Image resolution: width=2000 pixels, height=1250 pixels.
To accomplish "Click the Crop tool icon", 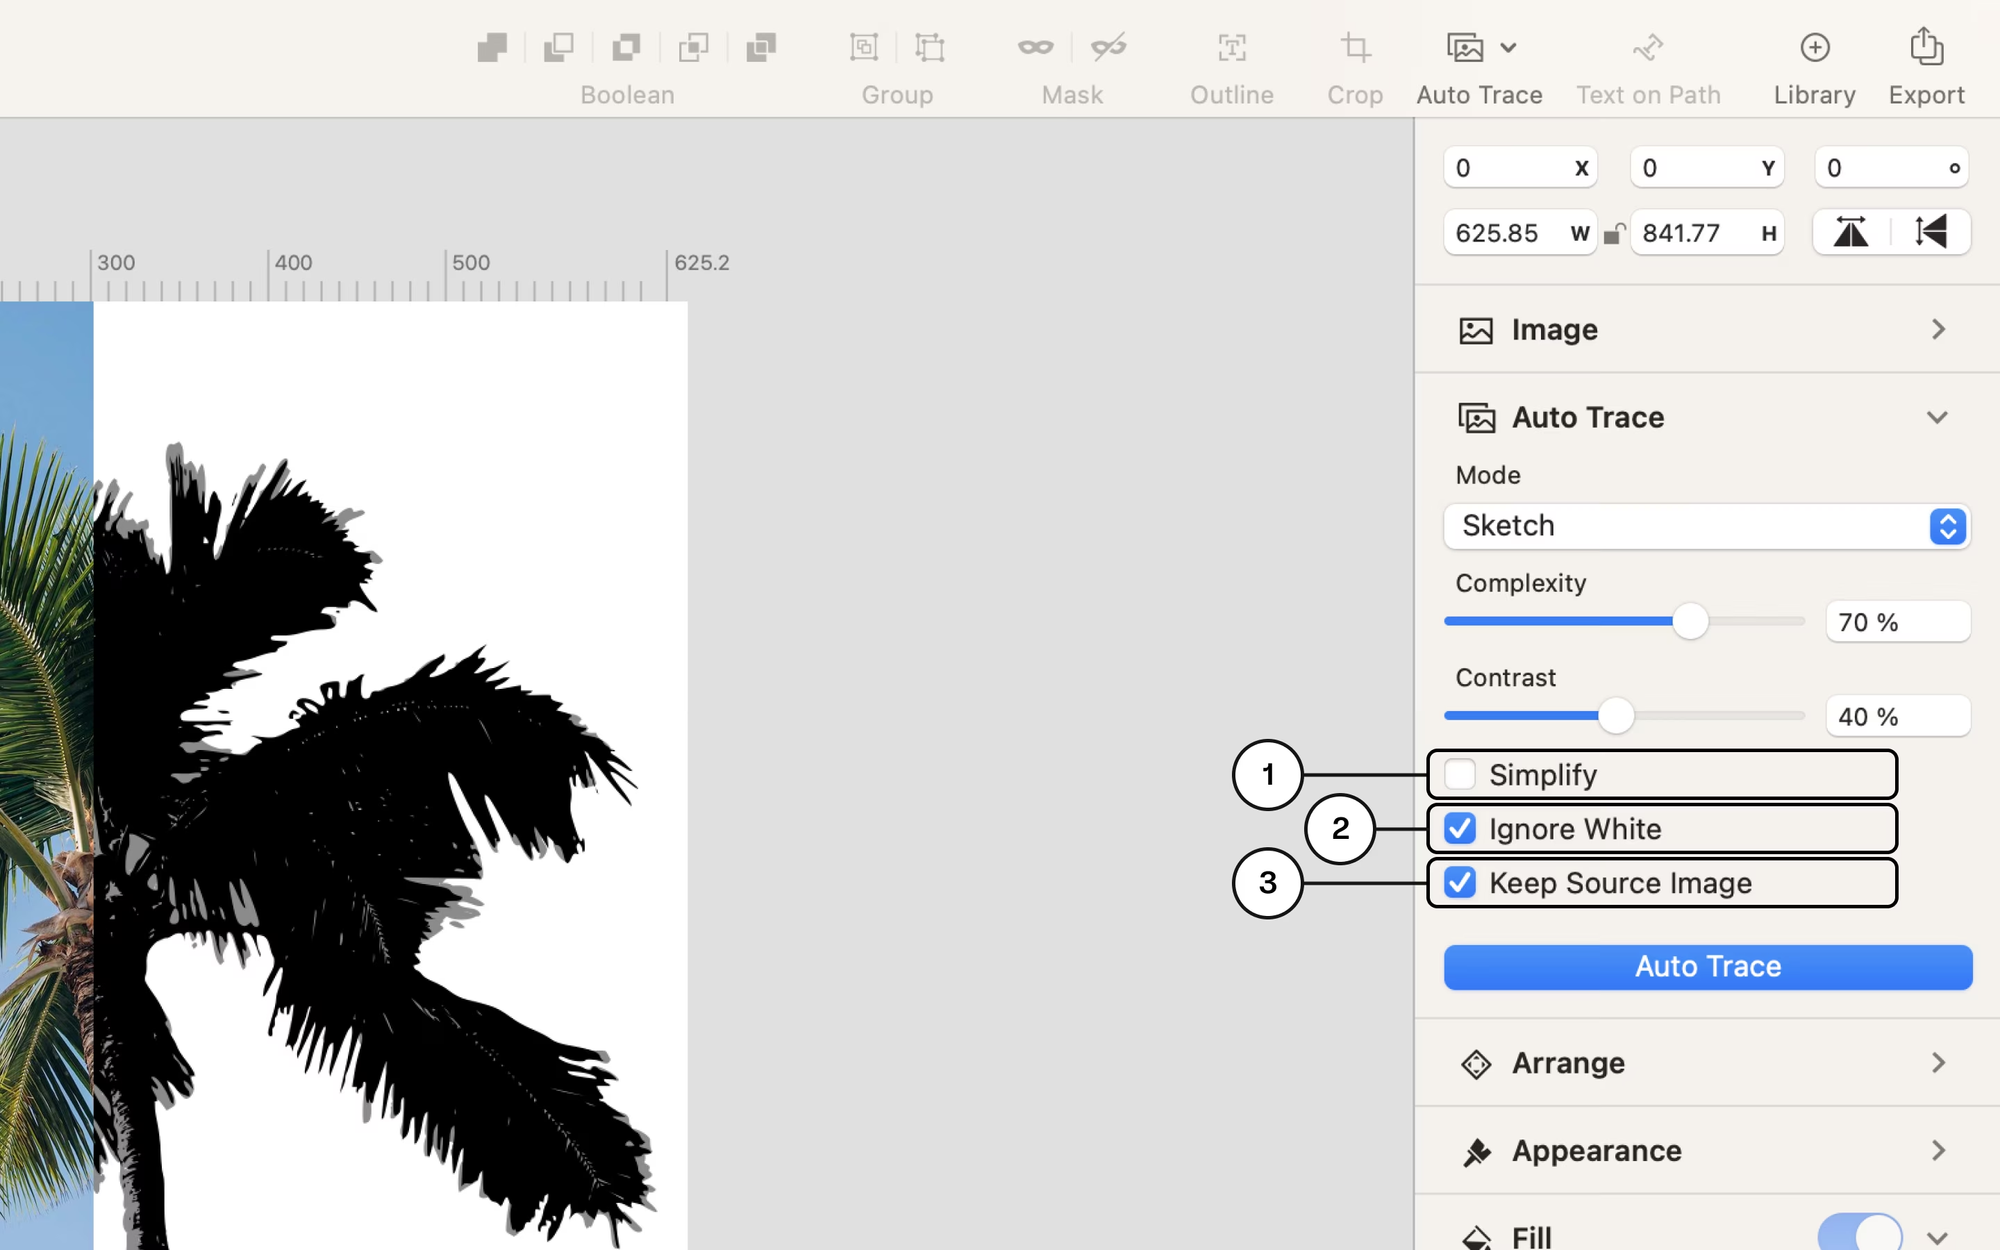I will 1355,48.
